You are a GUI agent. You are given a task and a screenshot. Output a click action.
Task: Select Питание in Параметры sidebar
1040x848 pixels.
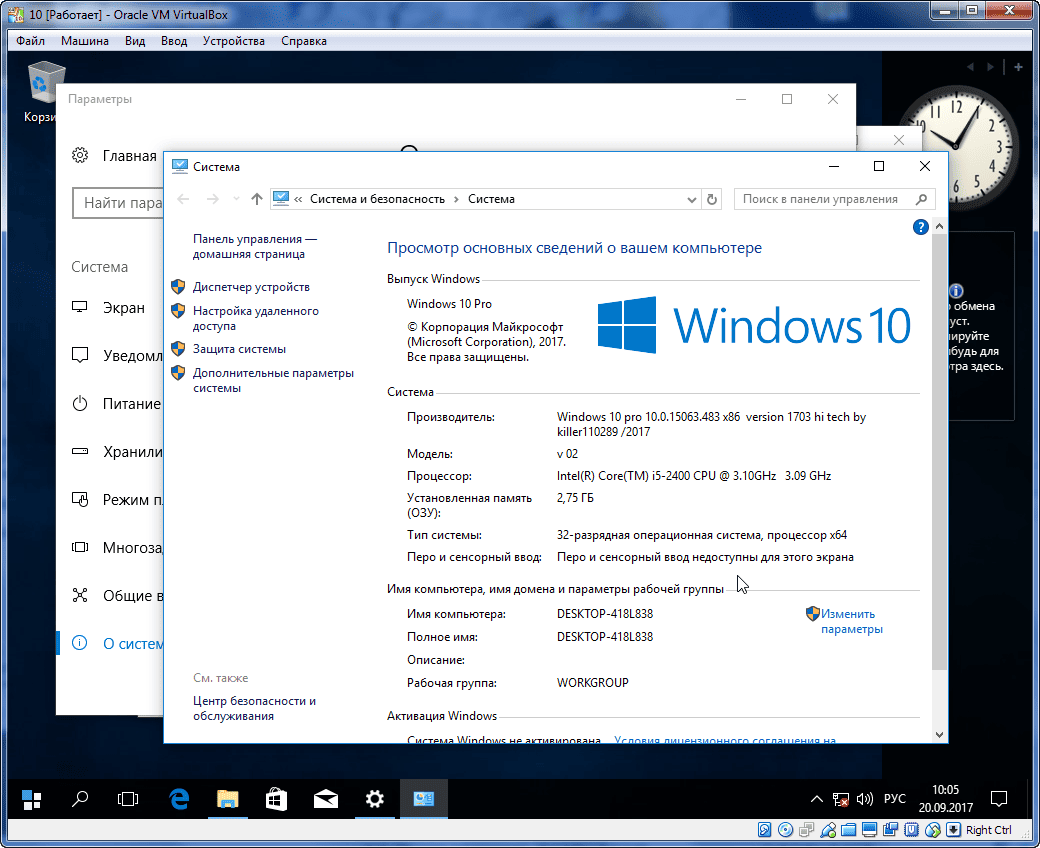(117, 404)
